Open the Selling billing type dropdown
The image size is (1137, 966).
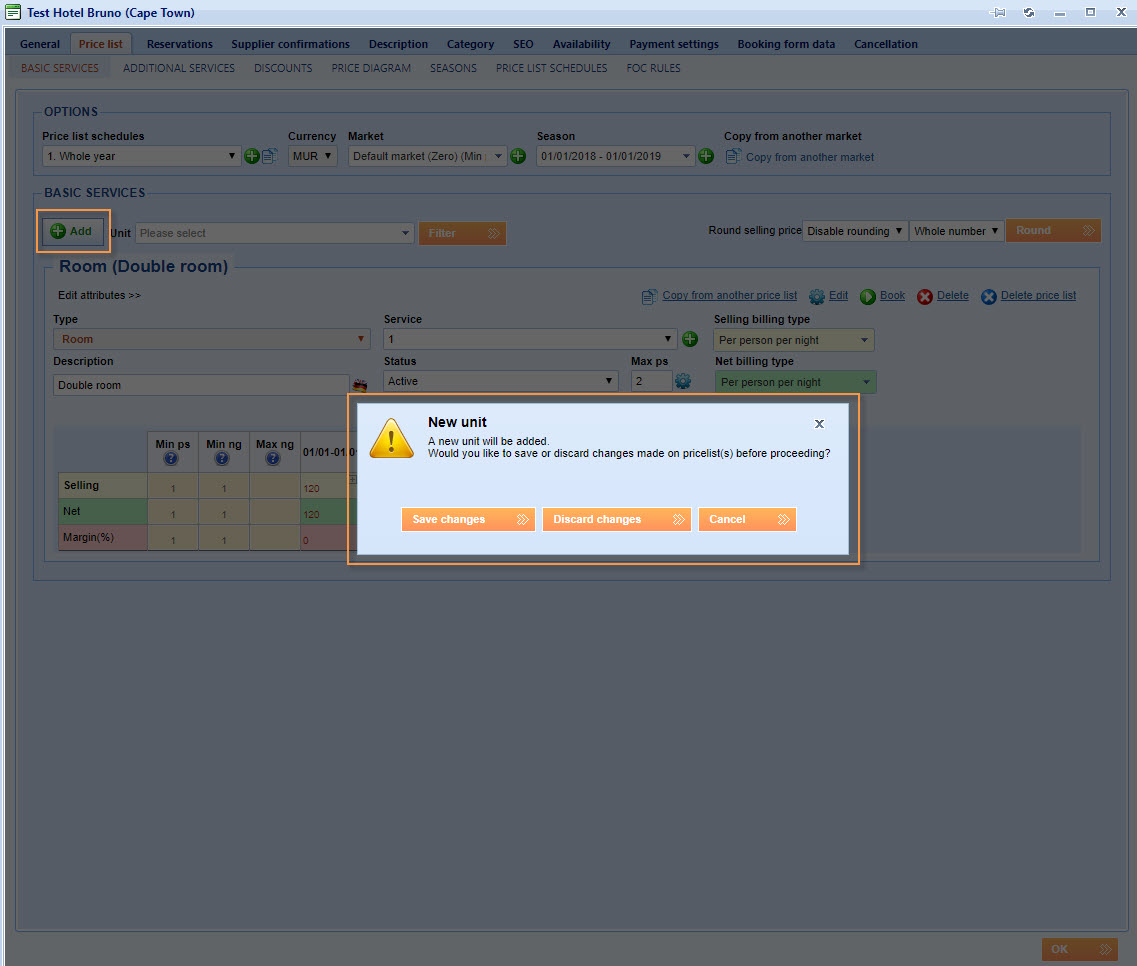pos(794,340)
